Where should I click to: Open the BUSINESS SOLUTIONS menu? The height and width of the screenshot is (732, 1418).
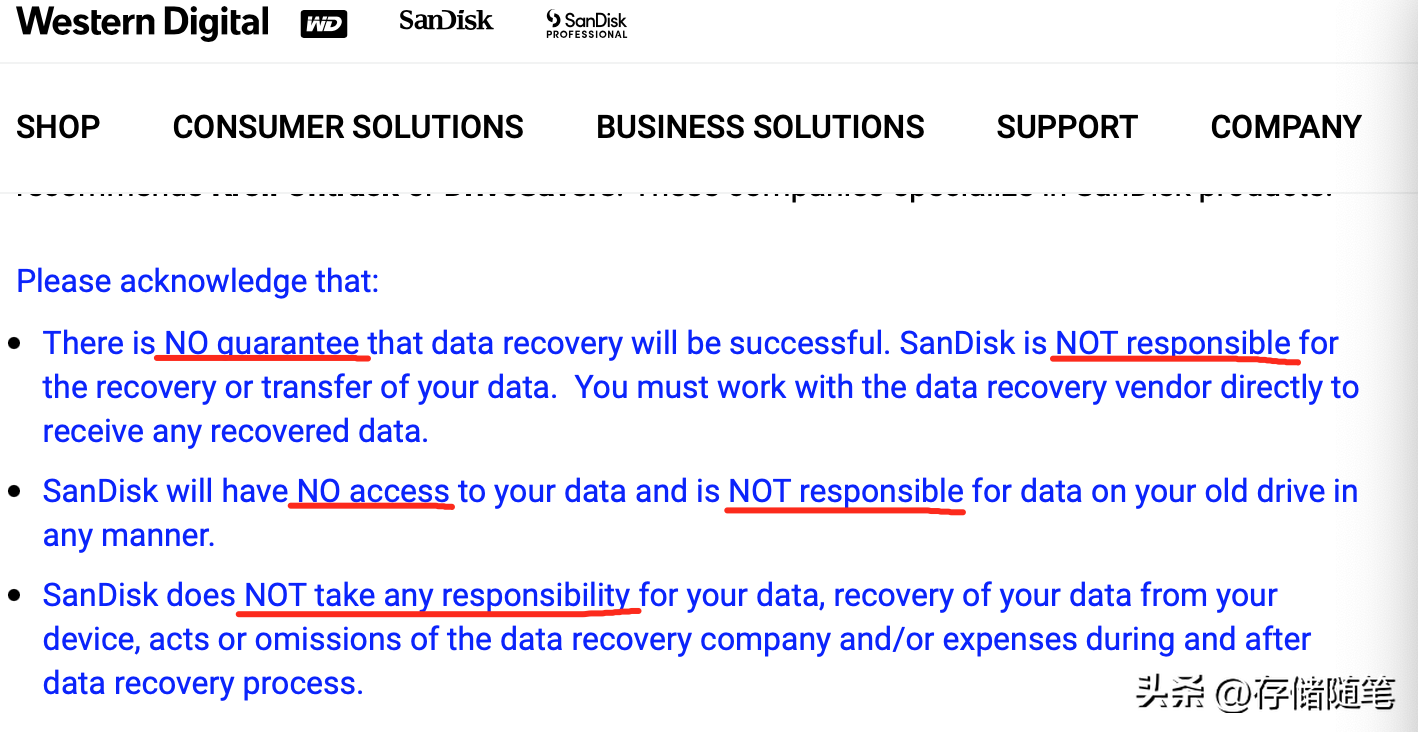click(x=760, y=127)
